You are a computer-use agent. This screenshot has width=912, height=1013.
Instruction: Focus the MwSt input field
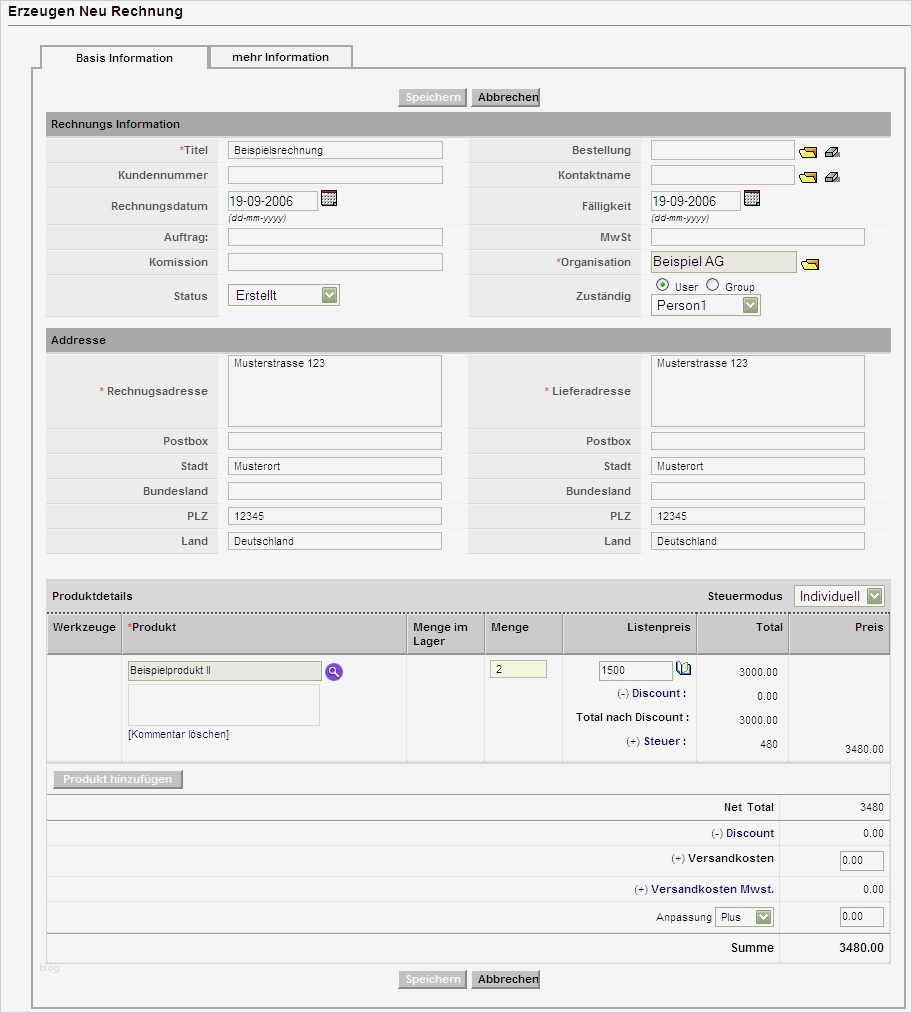pos(758,237)
